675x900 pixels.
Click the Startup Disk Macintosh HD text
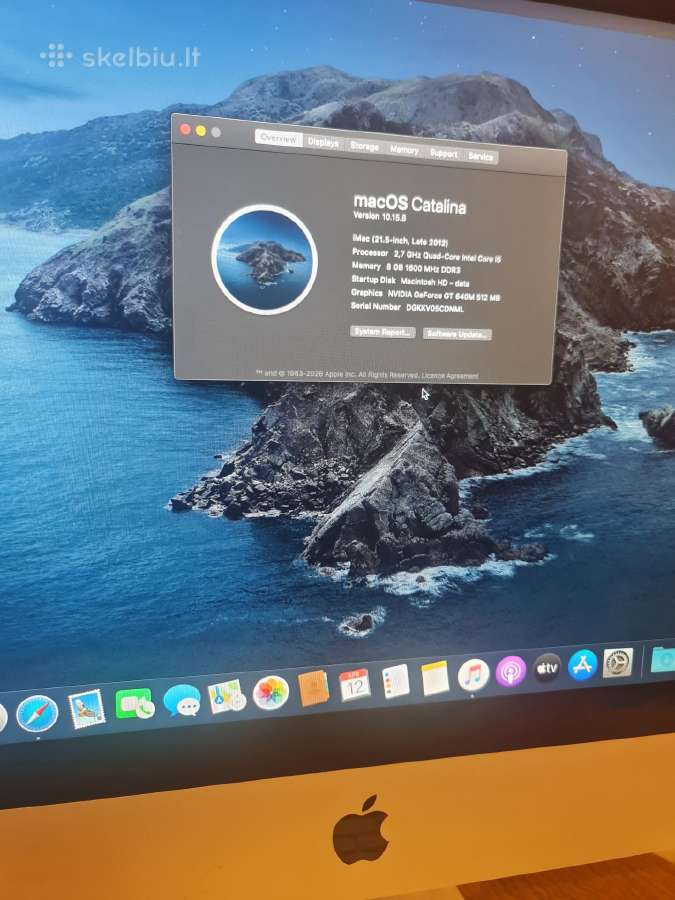pos(410,281)
